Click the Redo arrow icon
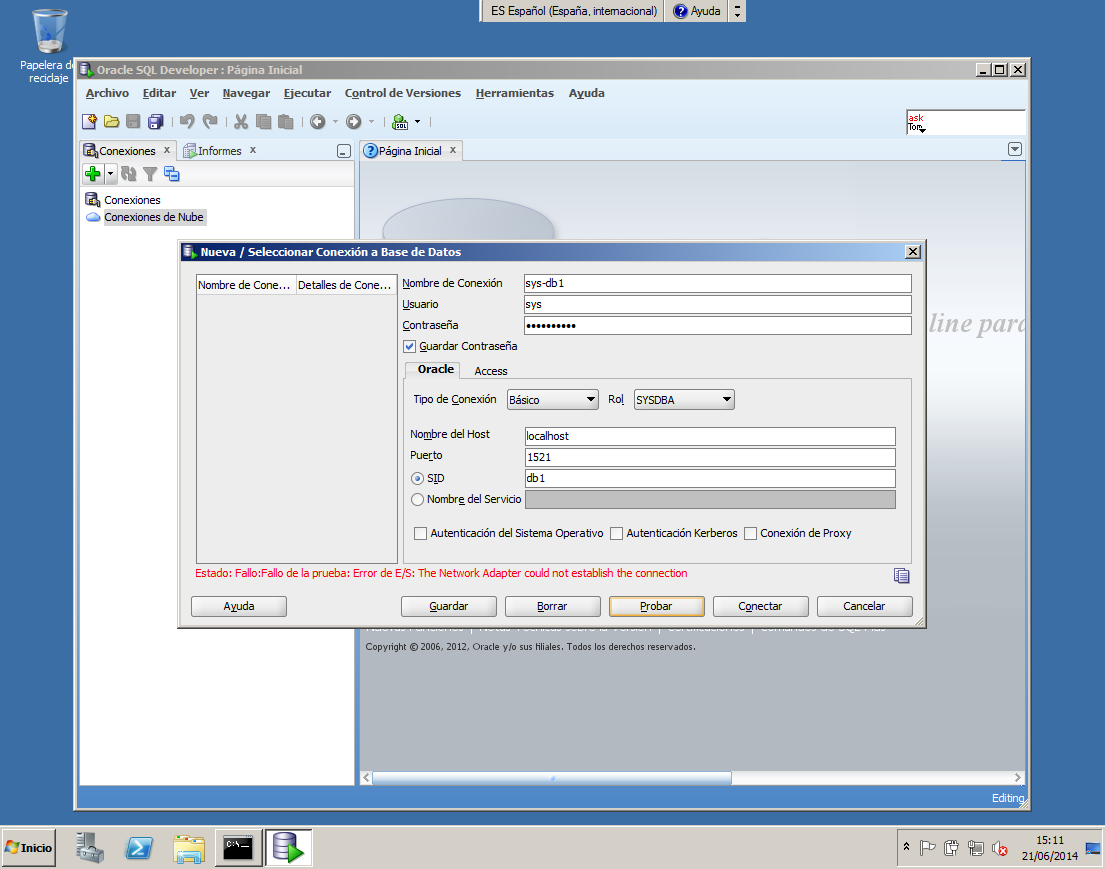This screenshot has height=869, width=1105. (x=210, y=122)
